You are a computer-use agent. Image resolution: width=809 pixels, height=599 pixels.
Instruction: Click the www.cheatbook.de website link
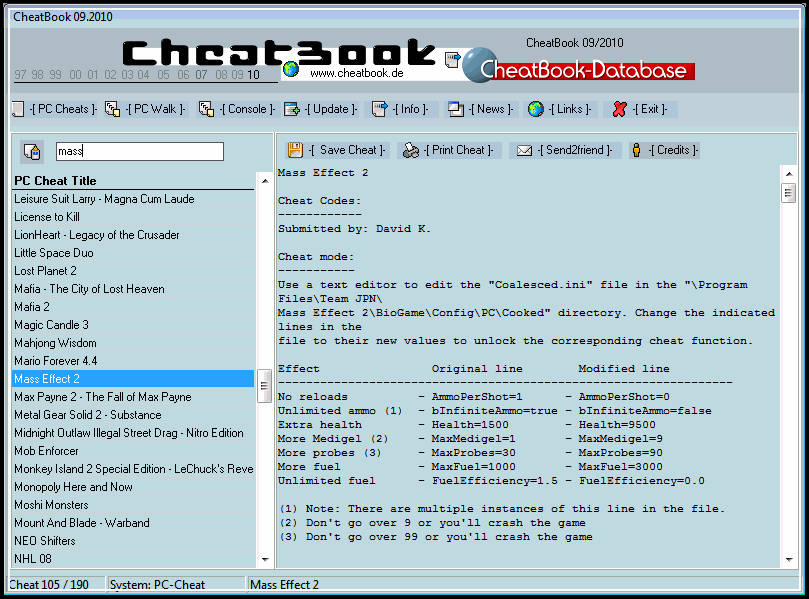click(x=357, y=73)
